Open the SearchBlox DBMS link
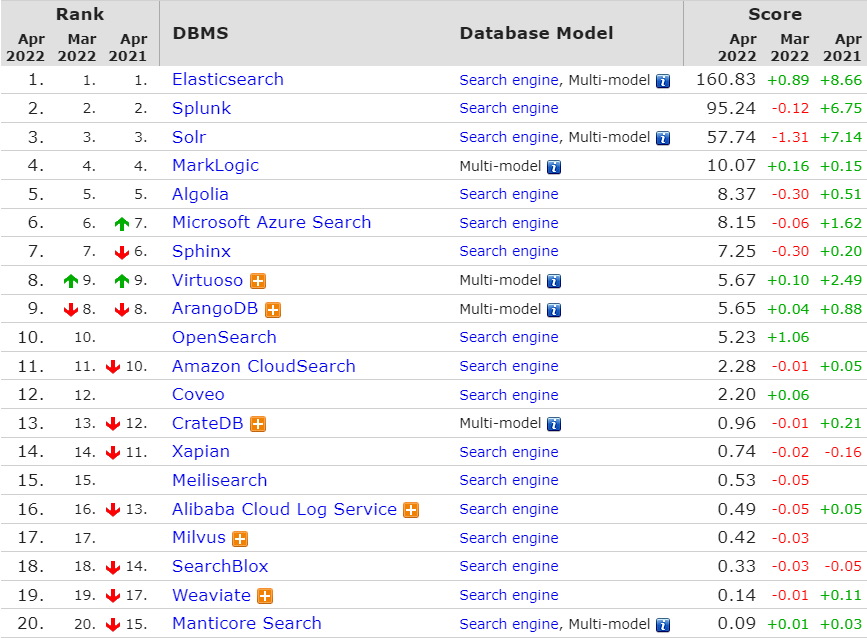Viewport: 867px width, 638px height. coord(220,566)
